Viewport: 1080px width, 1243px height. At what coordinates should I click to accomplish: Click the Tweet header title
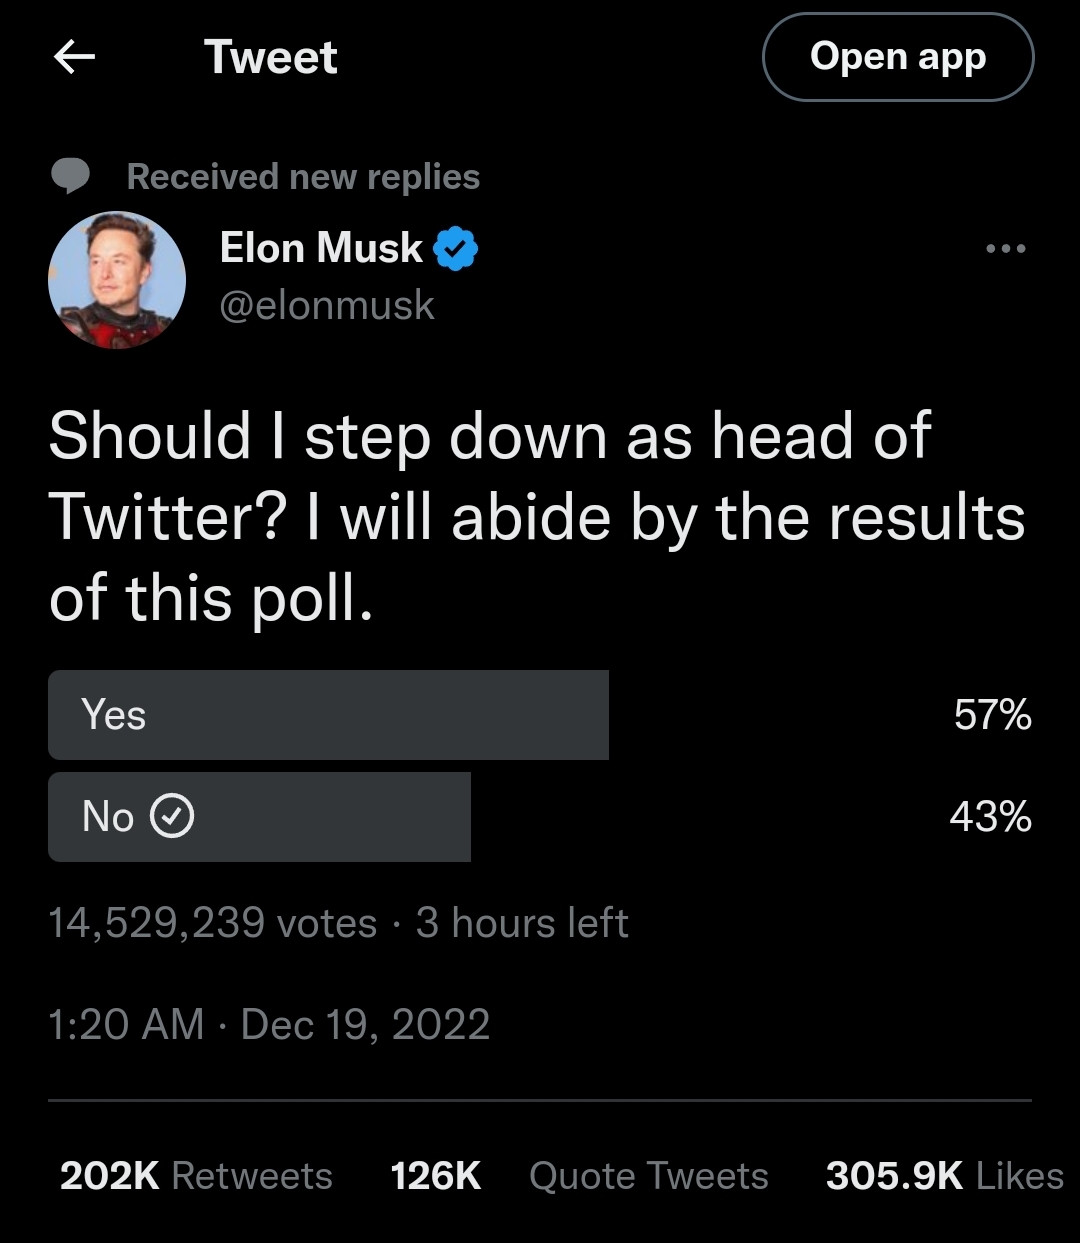pos(271,57)
